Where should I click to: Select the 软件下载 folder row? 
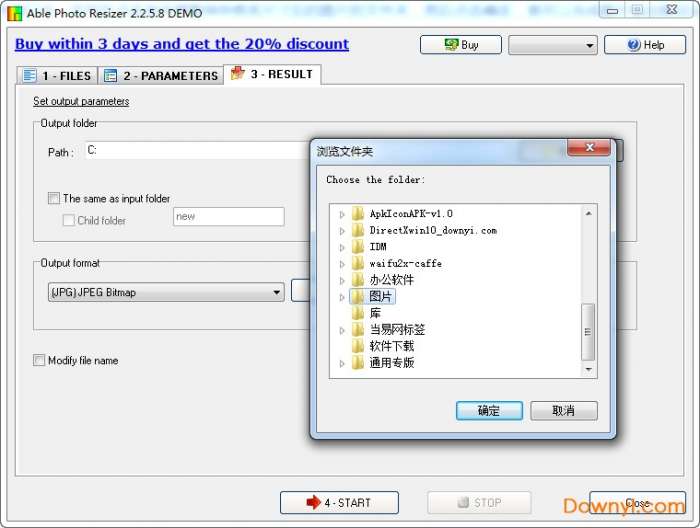pyautogui.click(x=392, y=346)
